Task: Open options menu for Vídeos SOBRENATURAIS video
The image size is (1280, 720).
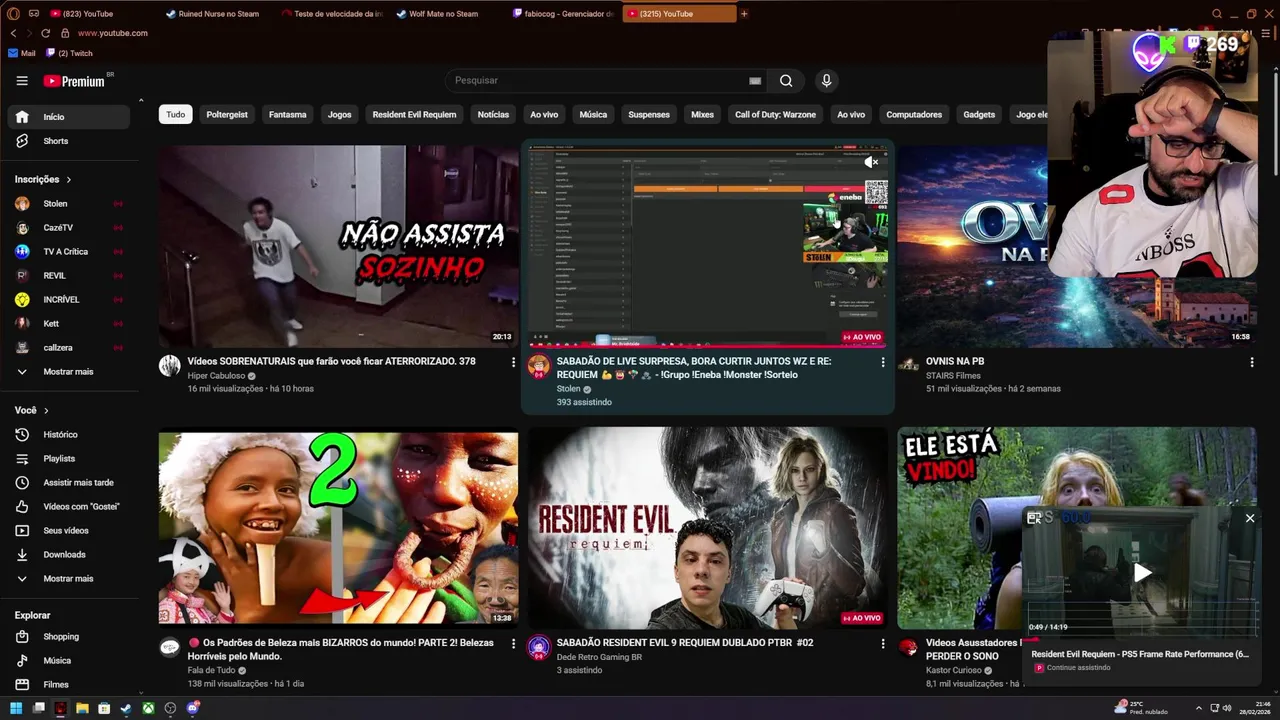Action: (x=513, y=362)
